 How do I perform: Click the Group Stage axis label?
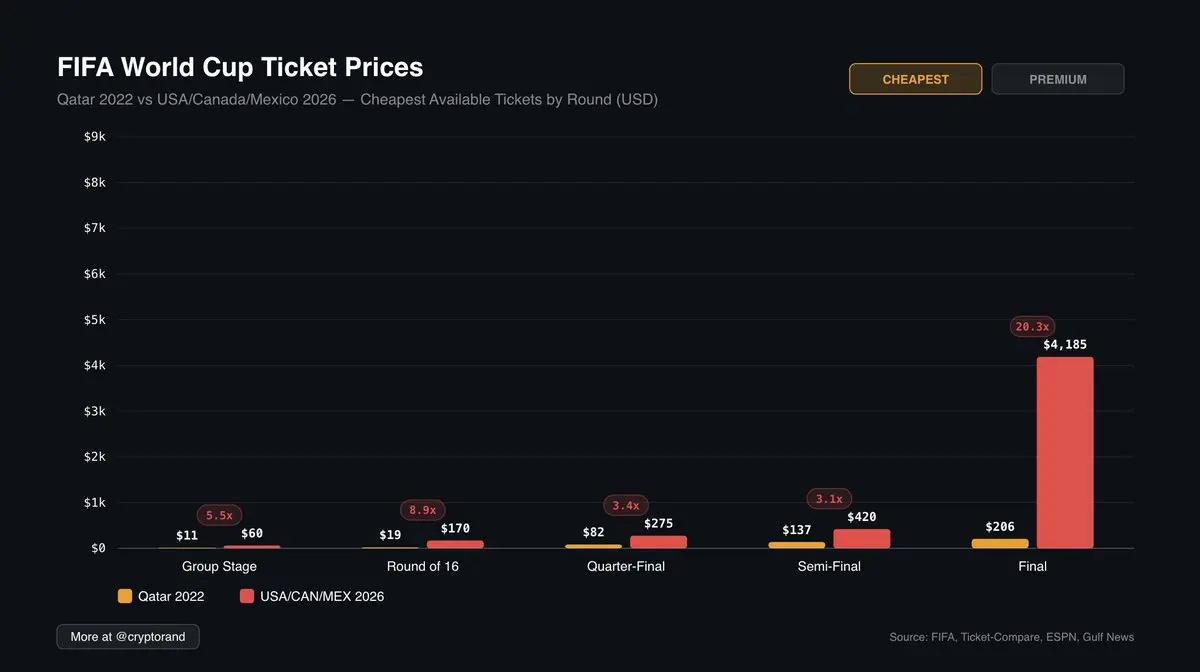[219, 566]
